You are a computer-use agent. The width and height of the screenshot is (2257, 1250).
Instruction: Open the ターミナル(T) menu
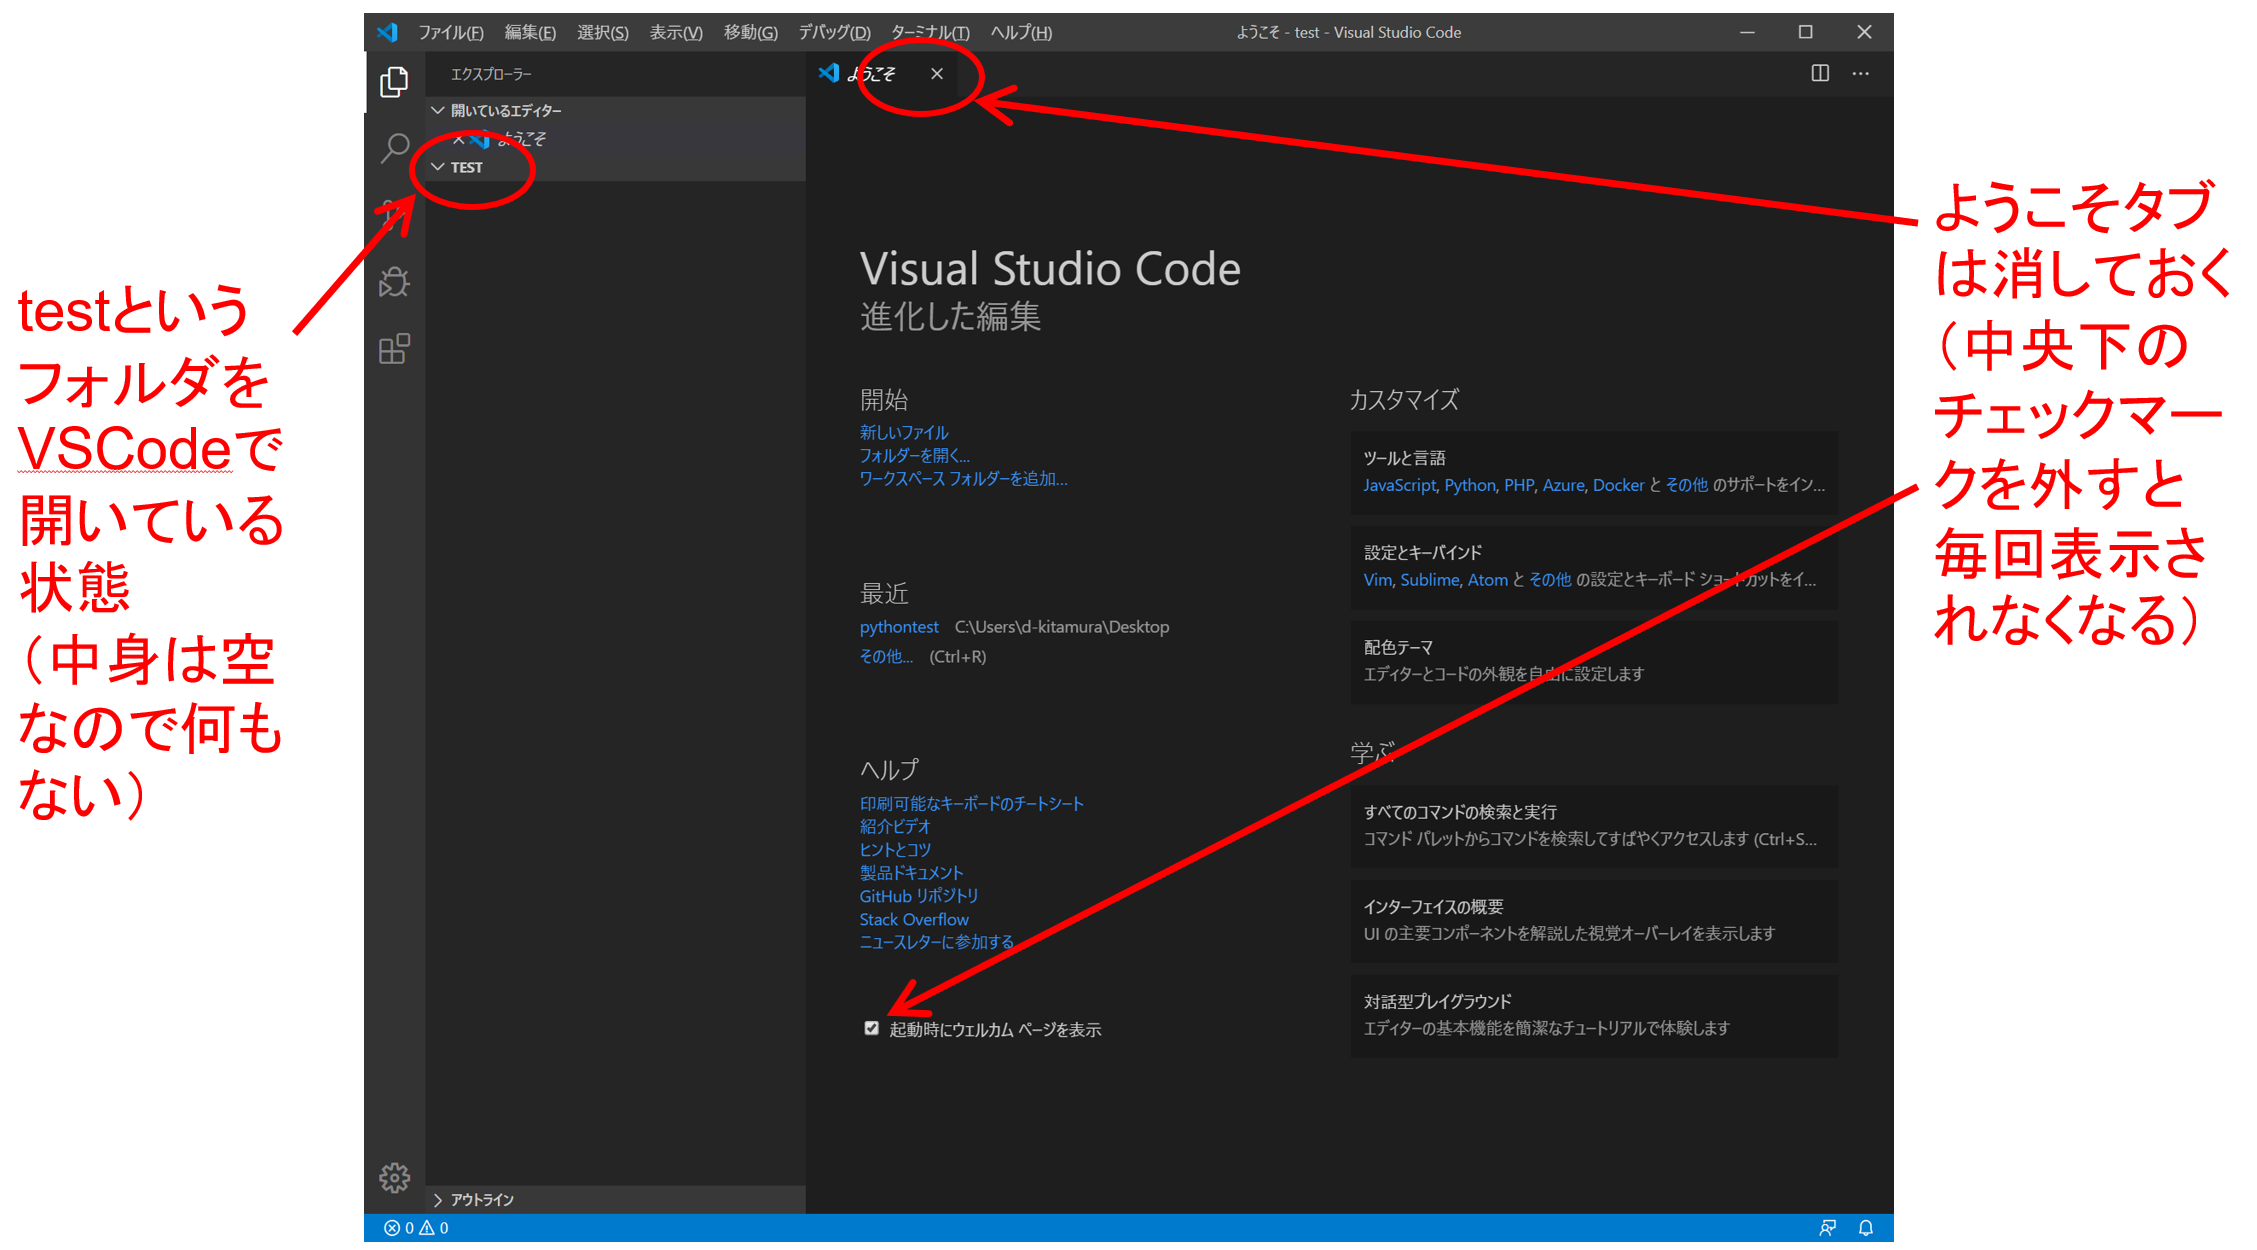[x=930, y=32]
